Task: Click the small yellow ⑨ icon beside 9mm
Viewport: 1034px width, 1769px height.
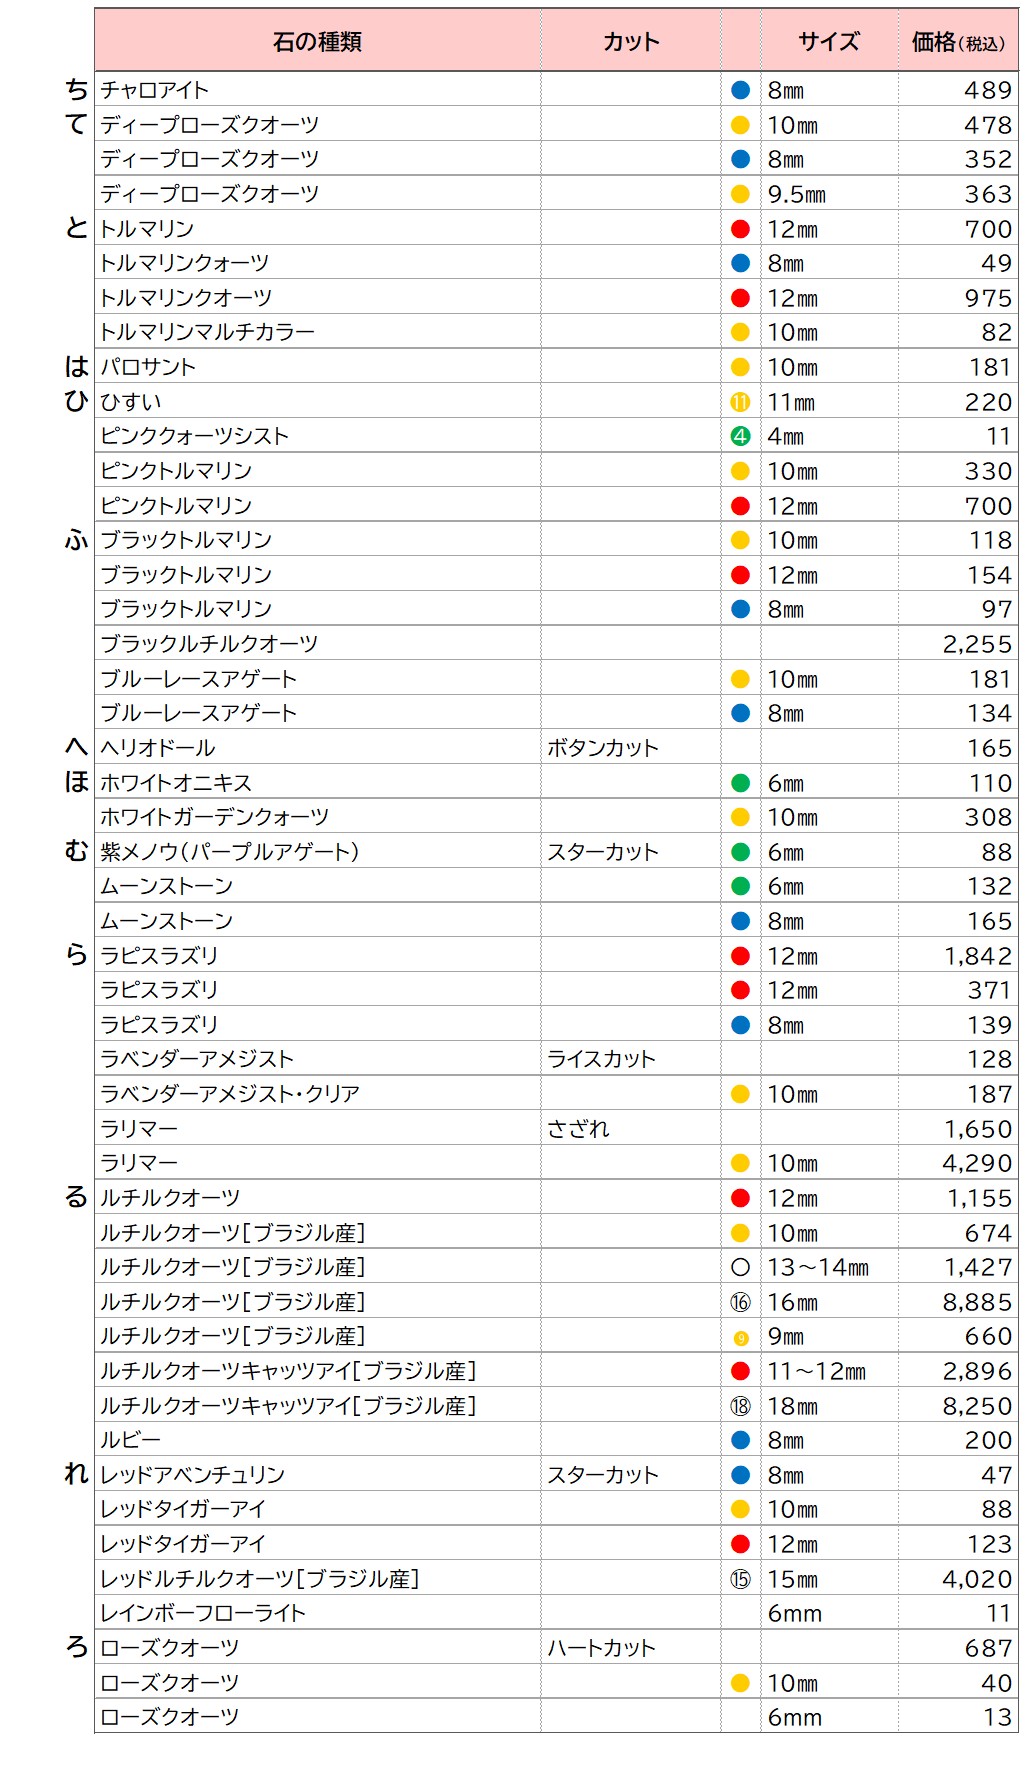Action: [x=741, y=1338]
